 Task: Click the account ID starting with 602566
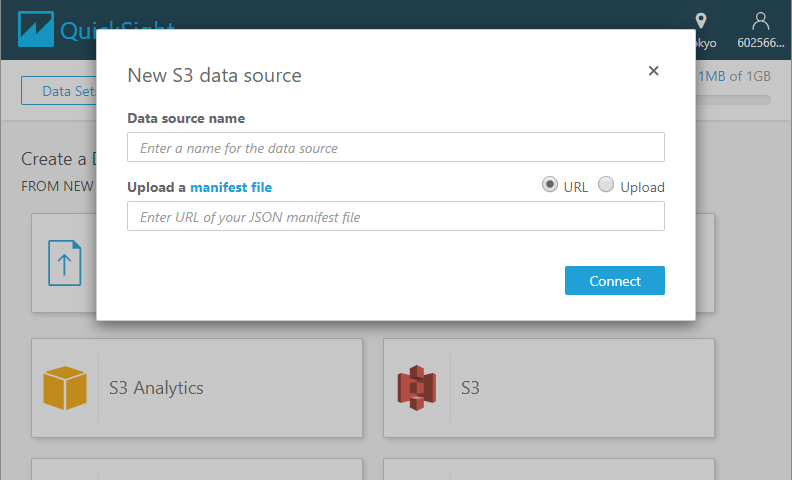tap(762, 43)
